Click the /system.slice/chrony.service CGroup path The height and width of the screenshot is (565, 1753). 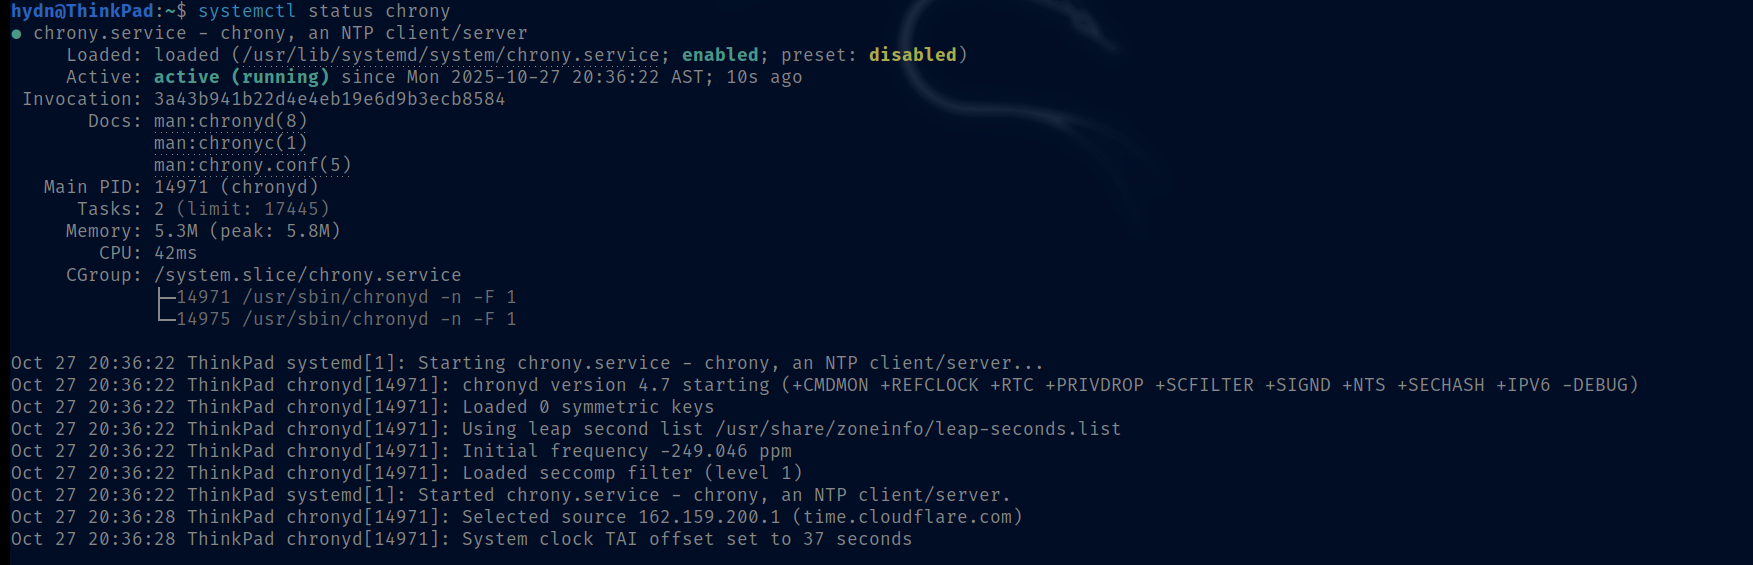click(307, 275)
